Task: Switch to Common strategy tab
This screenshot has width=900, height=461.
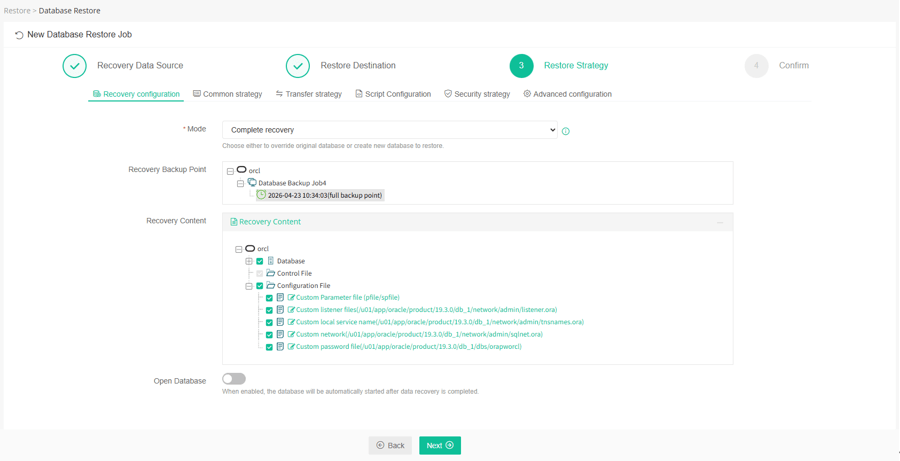Action: [227, 94]
